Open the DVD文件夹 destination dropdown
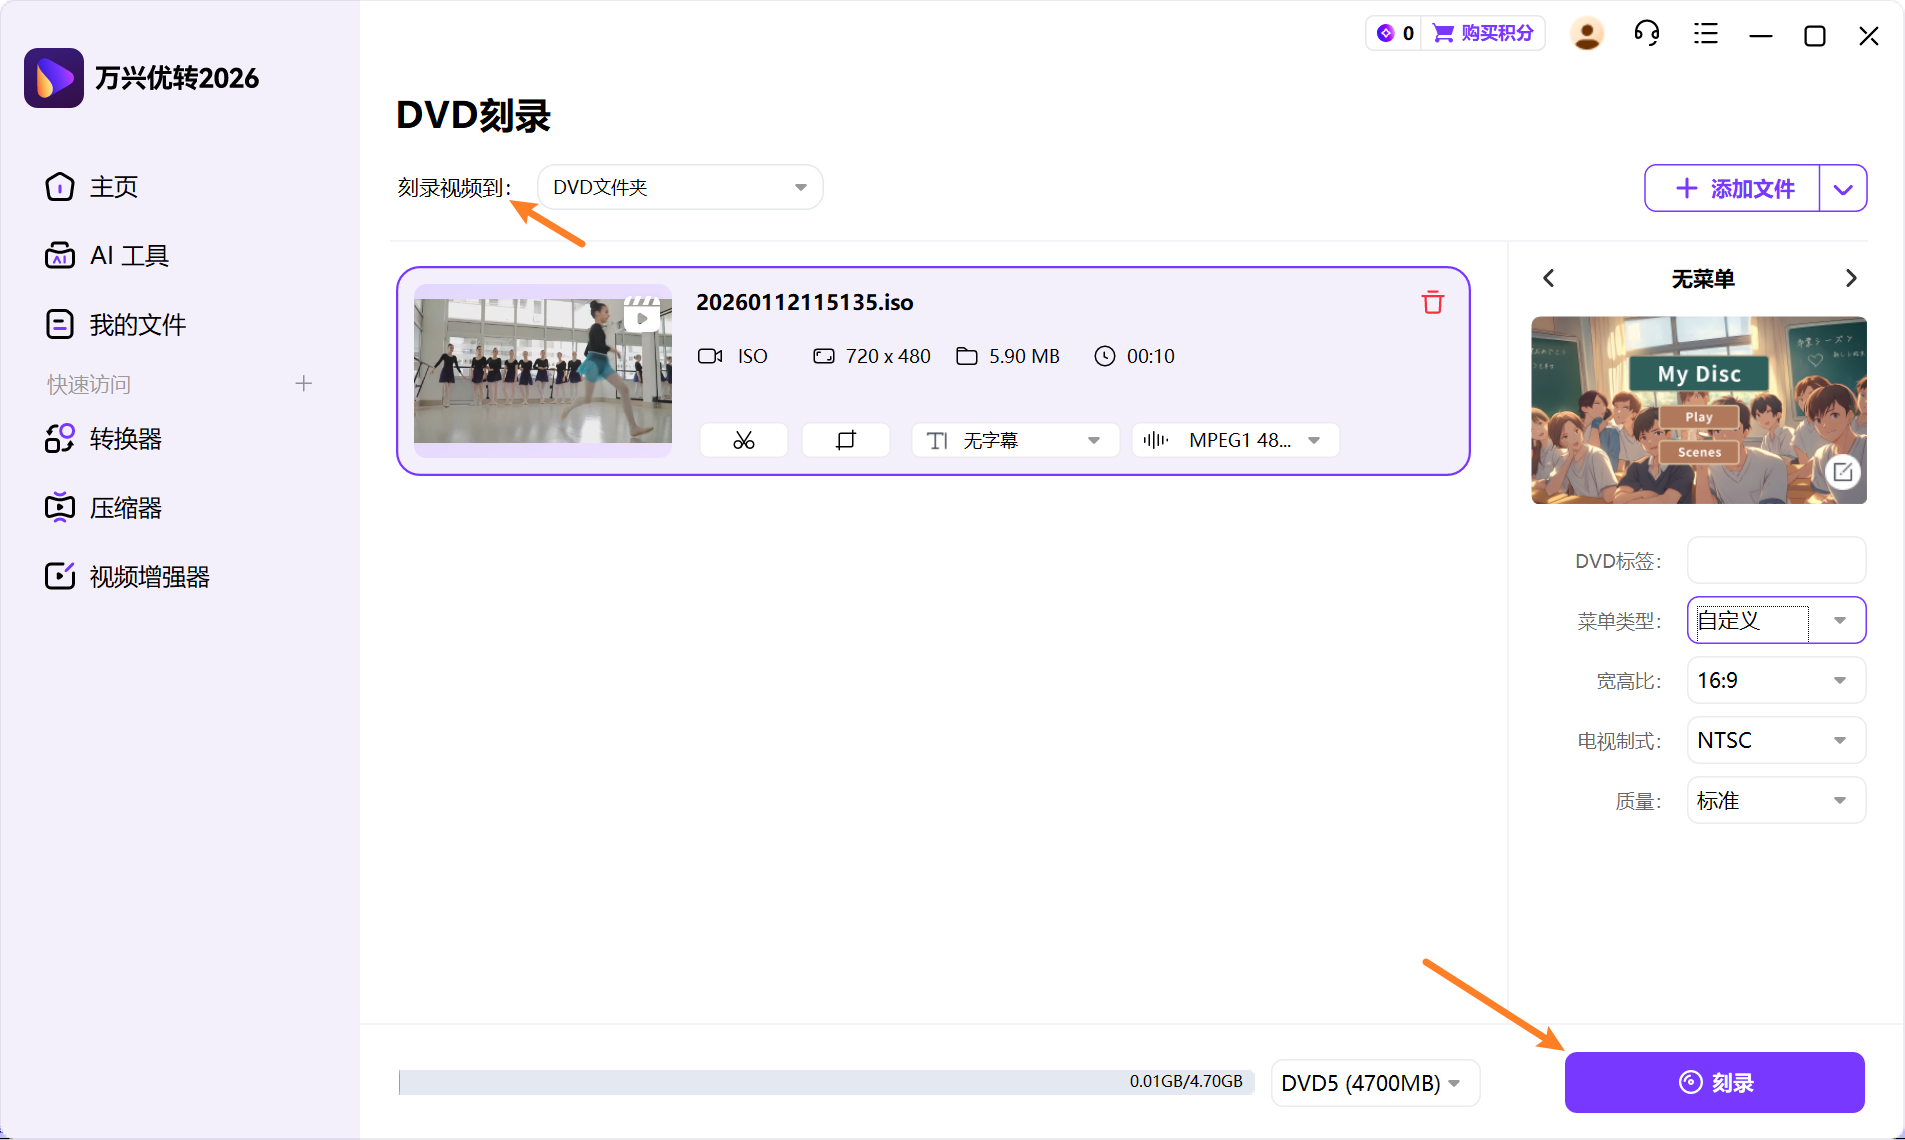This screenshot has height=1140, width=1905. [679, 186]
